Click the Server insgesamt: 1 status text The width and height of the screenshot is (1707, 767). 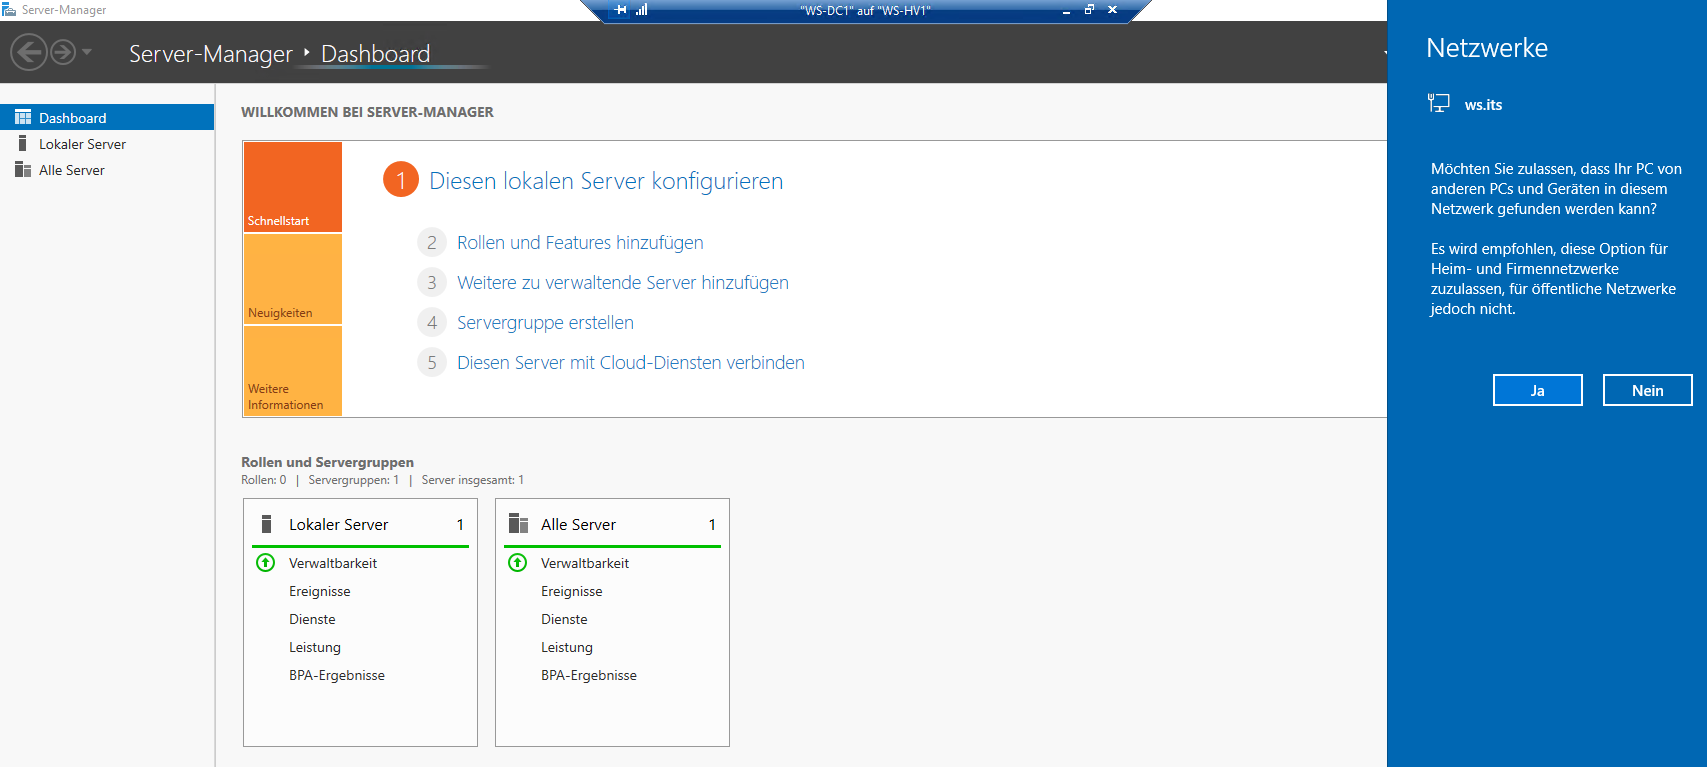pyautogui.click(x=473, y=480)
